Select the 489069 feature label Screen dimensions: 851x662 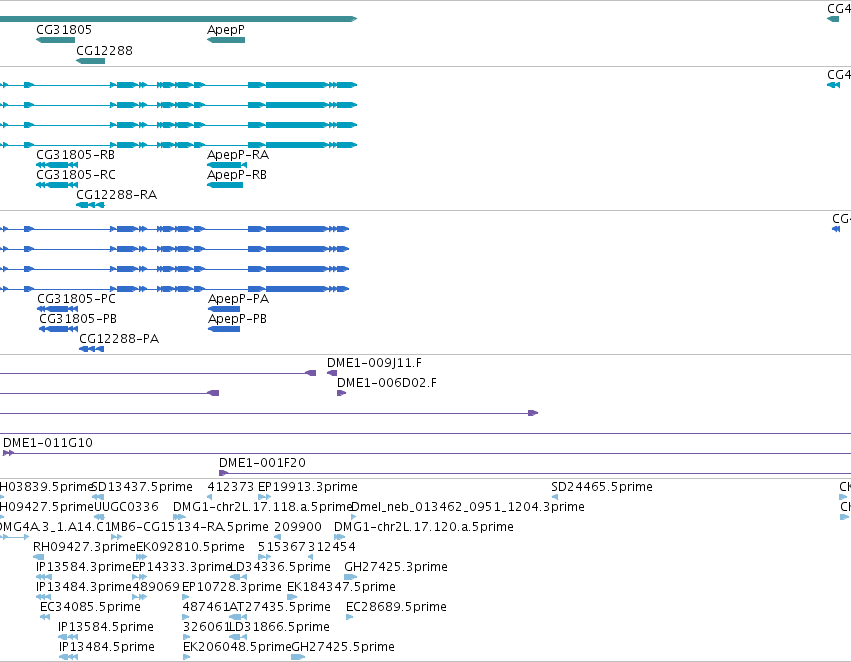point(156,587)
